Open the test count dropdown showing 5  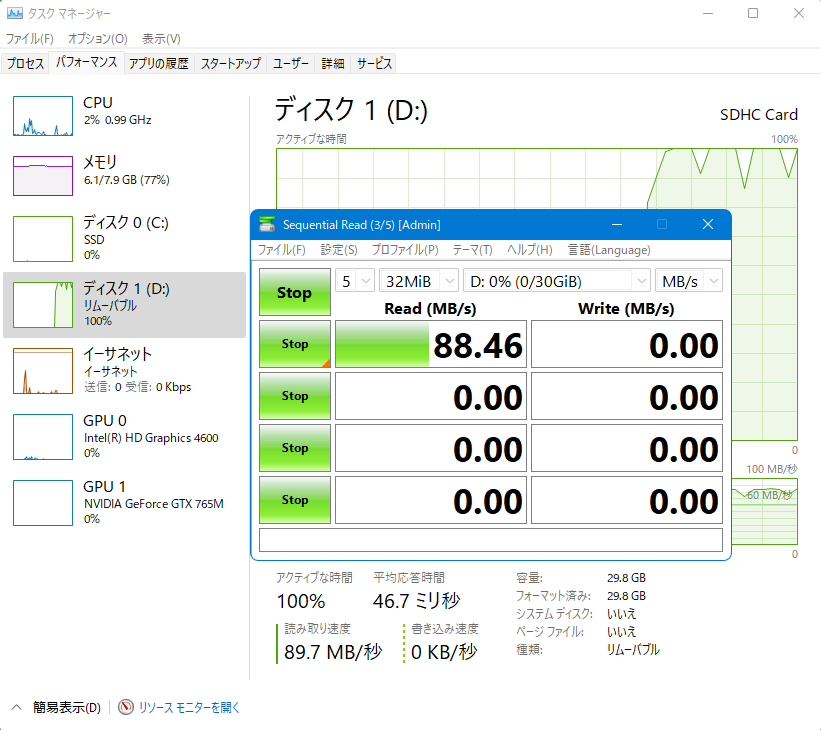[x=355, y=281]
